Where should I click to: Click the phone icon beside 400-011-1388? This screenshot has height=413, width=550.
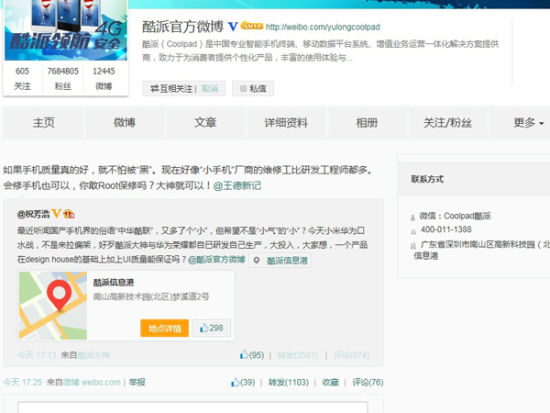click(x=413, y=231)
